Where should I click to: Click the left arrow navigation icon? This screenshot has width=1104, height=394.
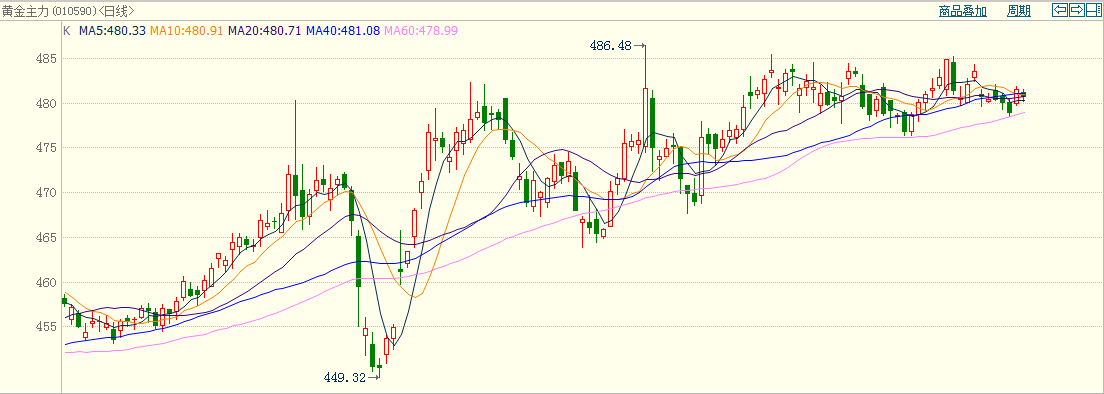coord(1060,10)
